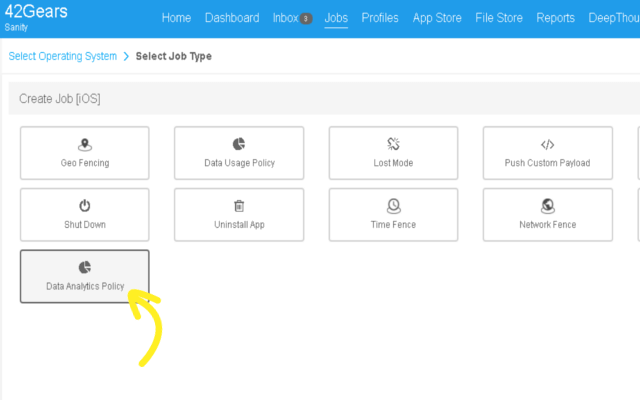Image resolution: width=640 pixels, height=400 pixels.
Task: Click the Network Fence globe icon
Action: coord(548,206)
